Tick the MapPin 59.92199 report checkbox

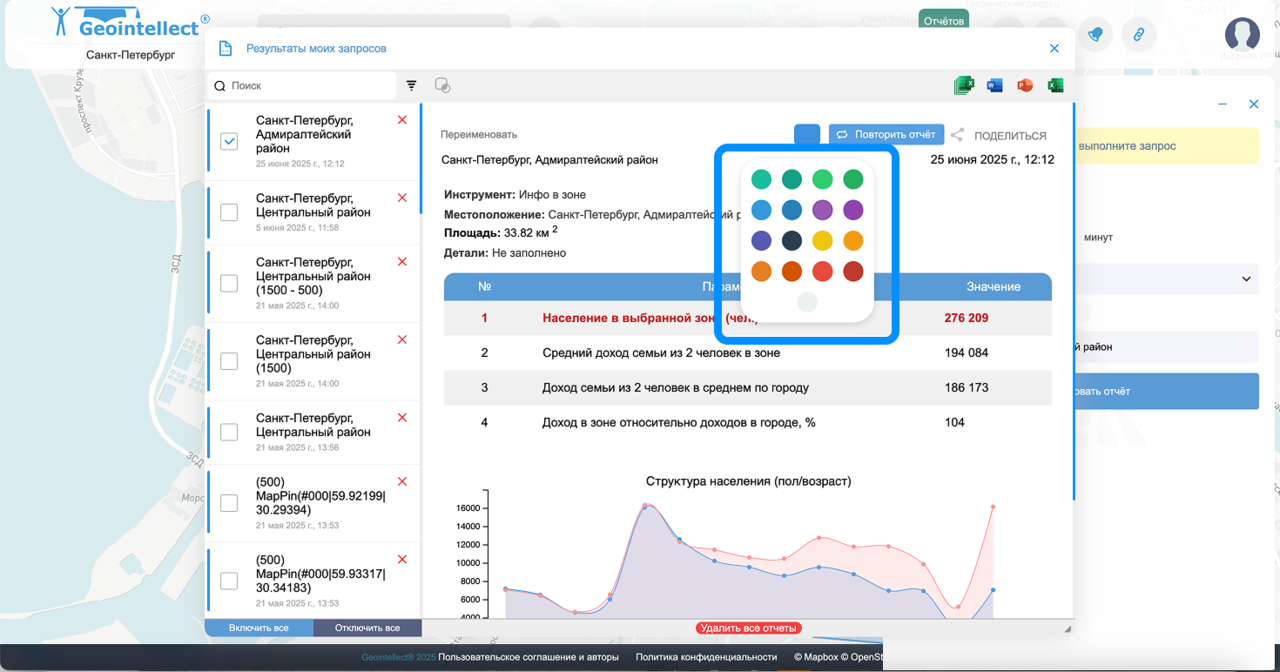click(229, 503)
